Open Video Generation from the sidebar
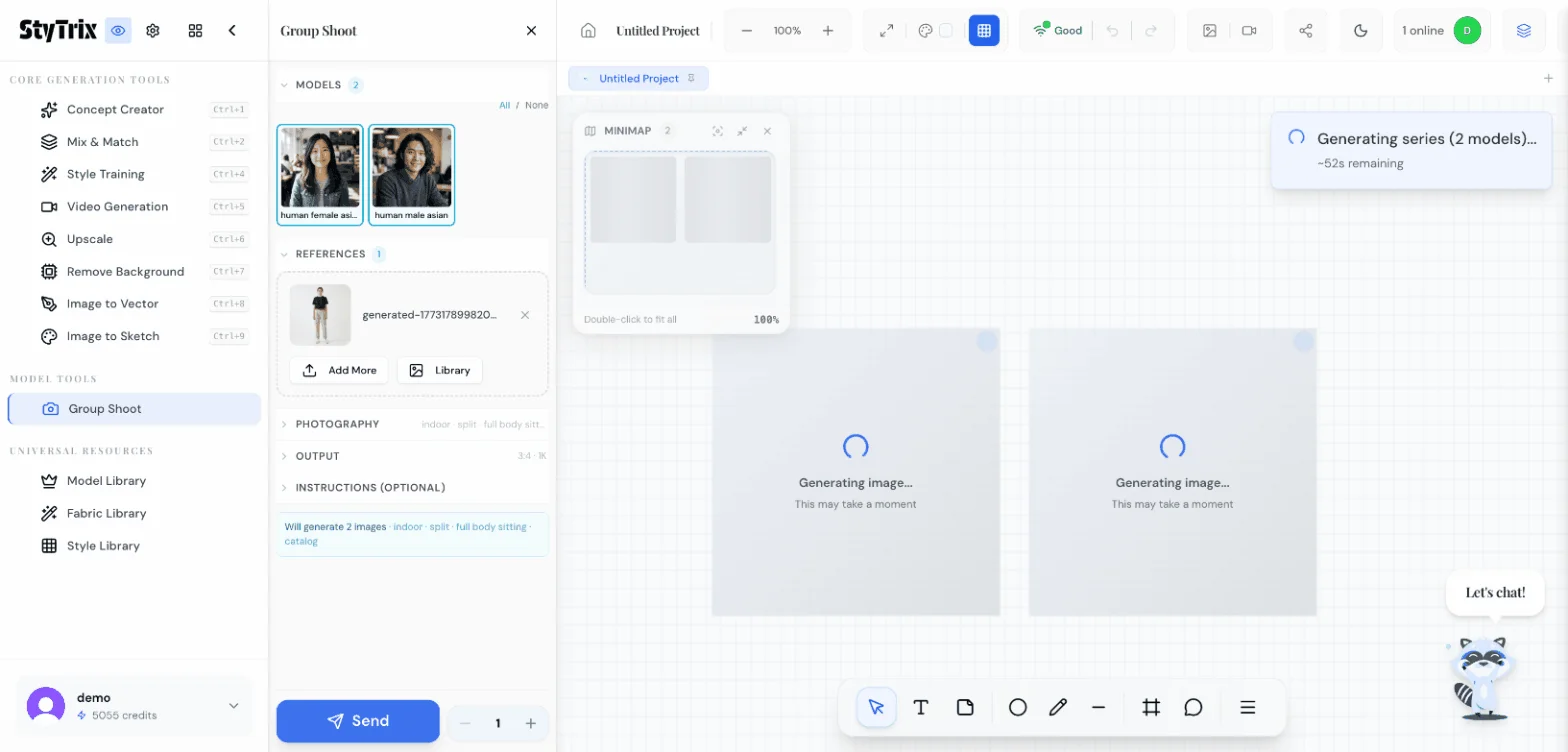 pos(117,207)
